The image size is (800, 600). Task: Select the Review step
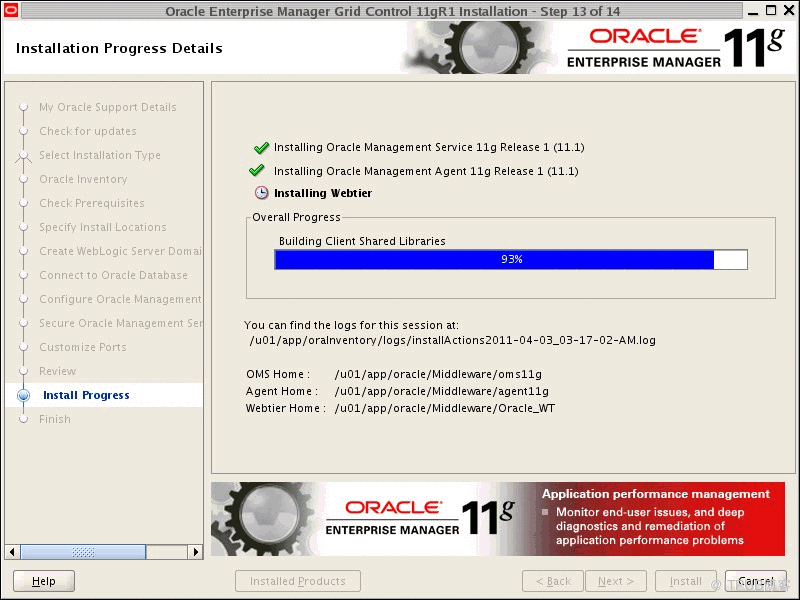[58, 371]
